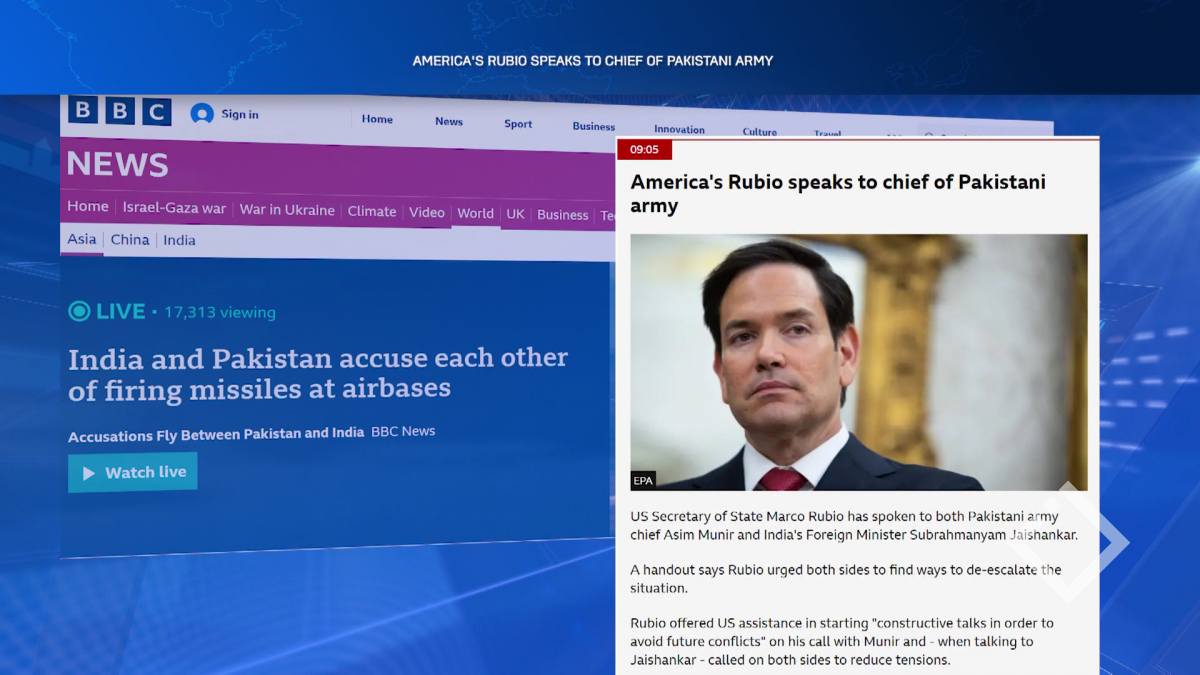Click Accusations Fly Between Pakistan and India
The height and width of the screenshot is (675, 1200).
(216, 435)
